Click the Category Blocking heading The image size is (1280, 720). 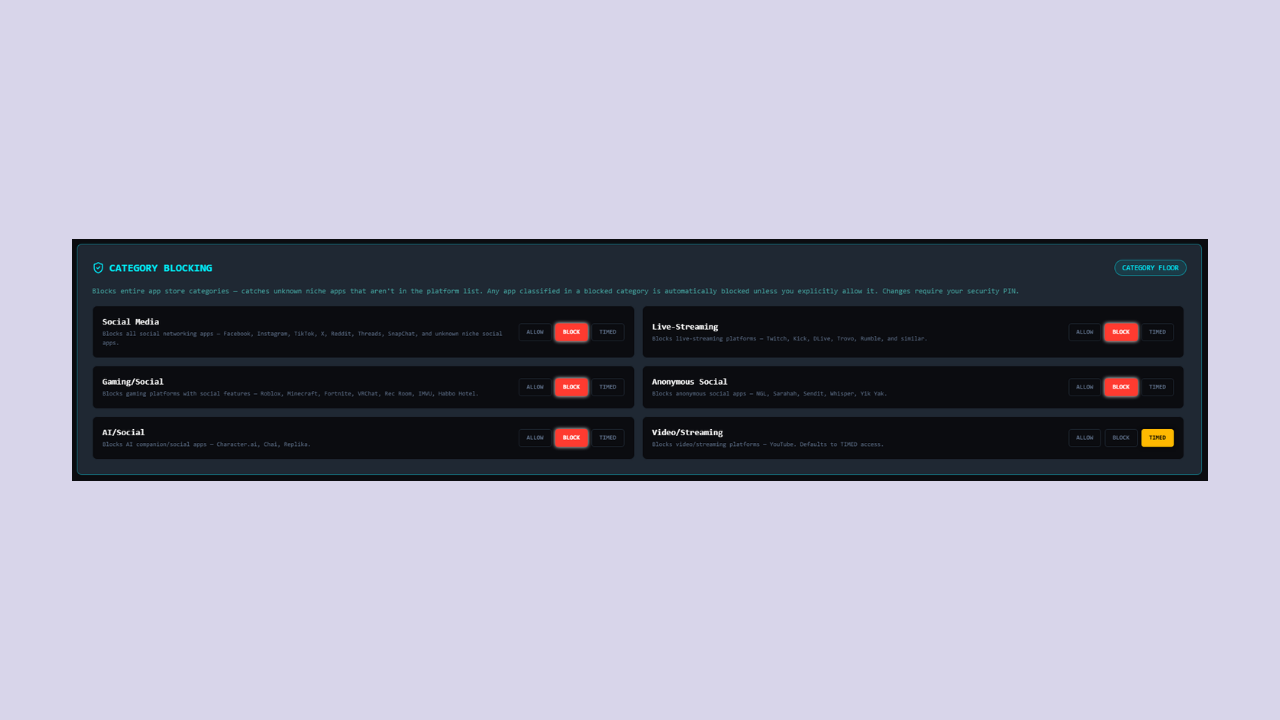click(160, 268)
